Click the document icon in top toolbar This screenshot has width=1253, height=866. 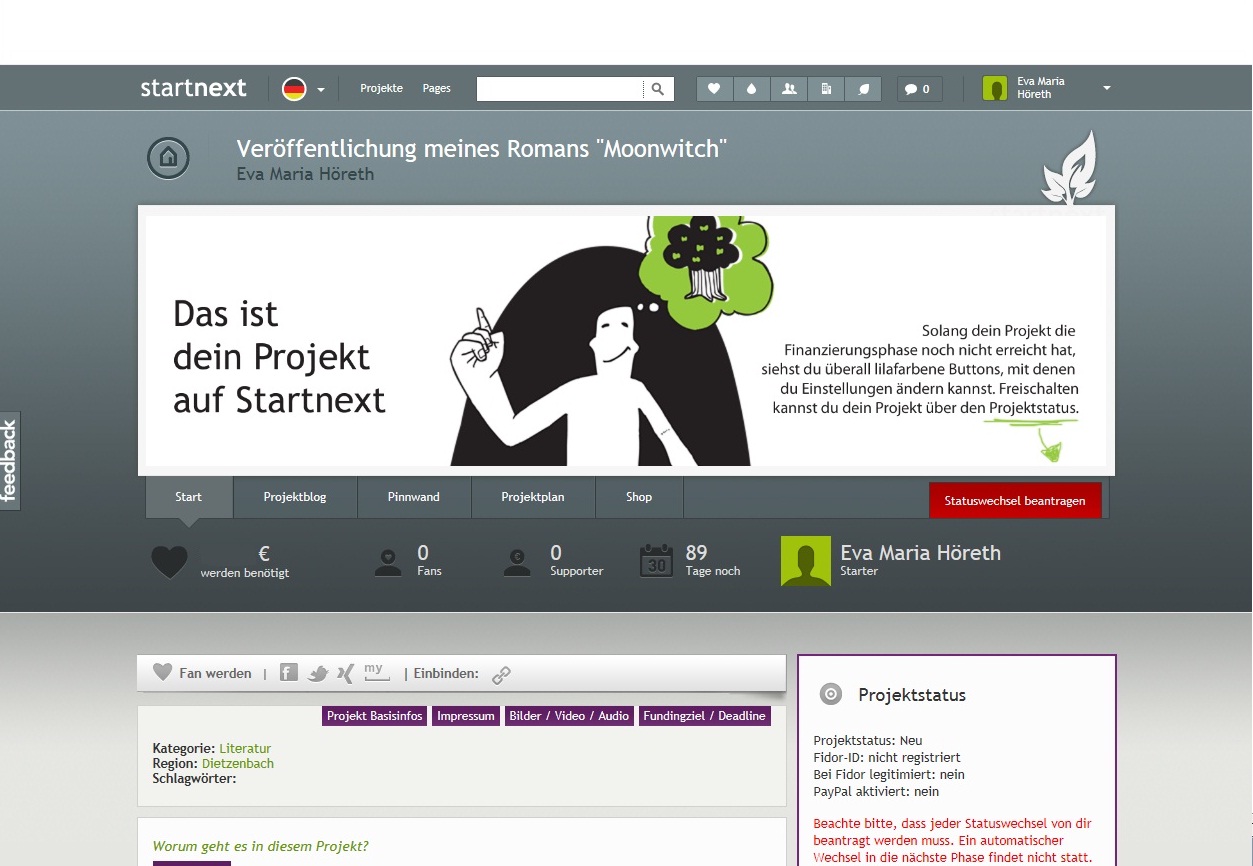(x=826, y=89)
